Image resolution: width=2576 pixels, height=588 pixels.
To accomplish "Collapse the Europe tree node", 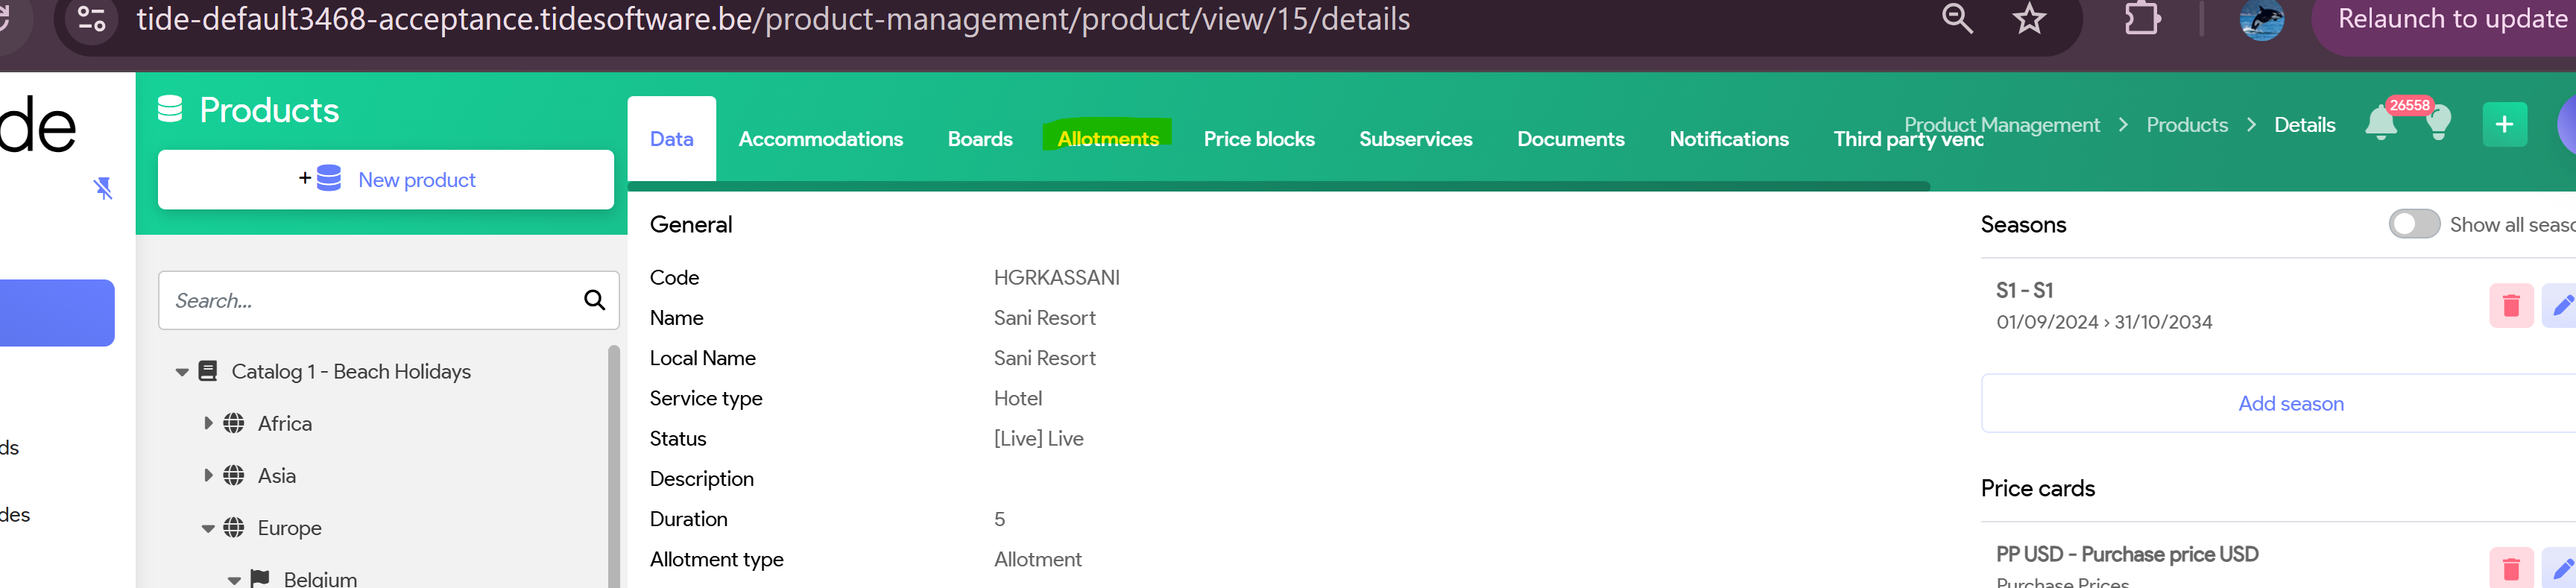I will [208, 528].
